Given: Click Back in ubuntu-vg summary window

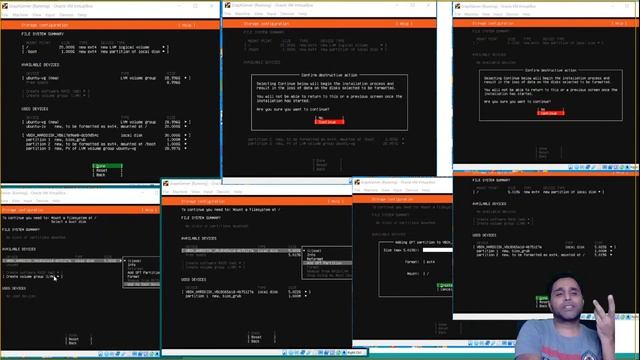Looking at the screenshot, I should point(107,175).
